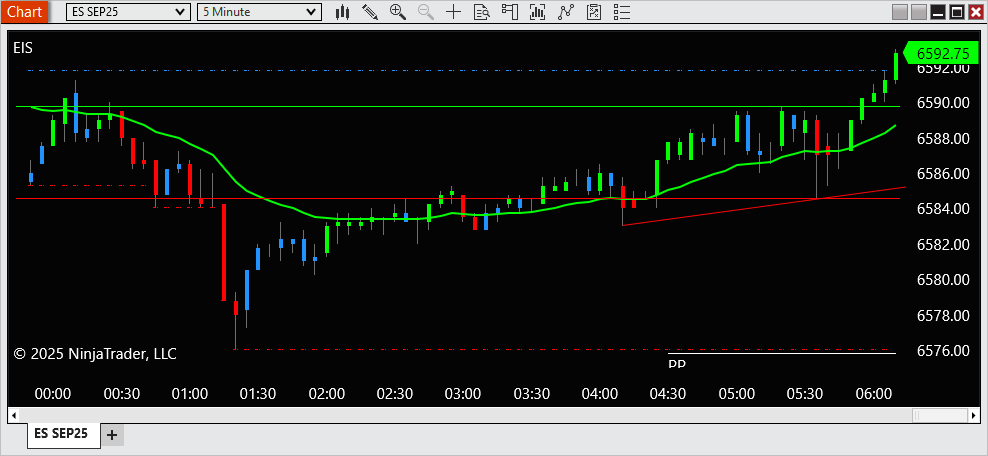Click the horizontal scrollbar right arrow

click(x=974, y=416)
